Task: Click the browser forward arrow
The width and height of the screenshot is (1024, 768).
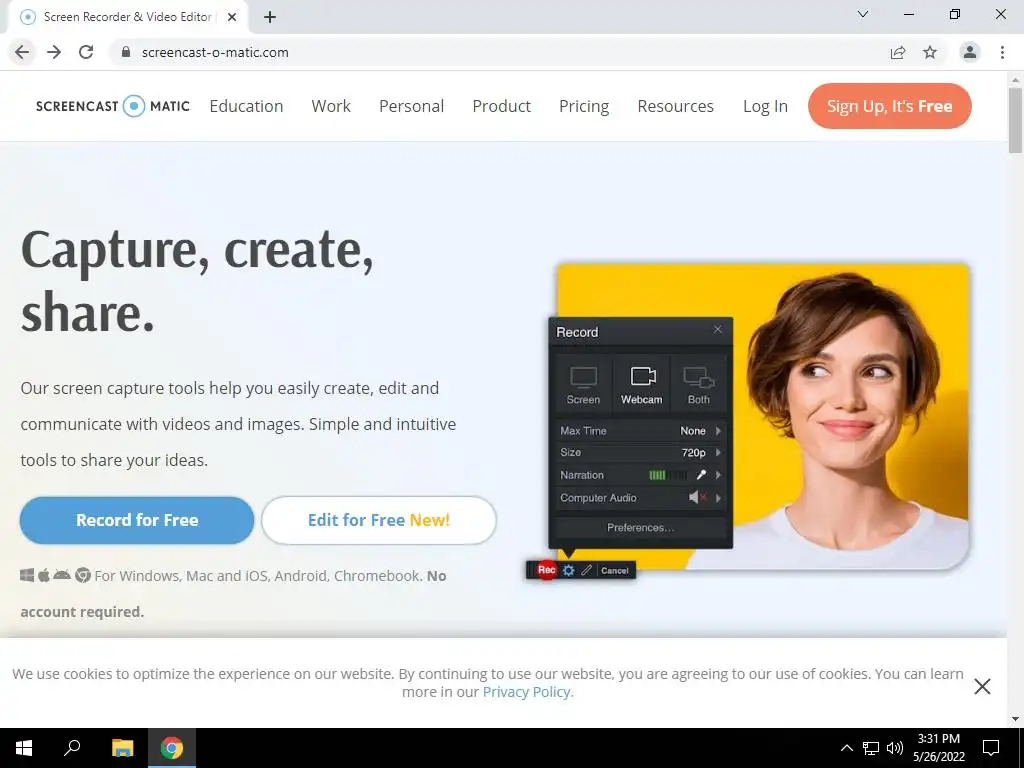Action: [x=54, y=52]
